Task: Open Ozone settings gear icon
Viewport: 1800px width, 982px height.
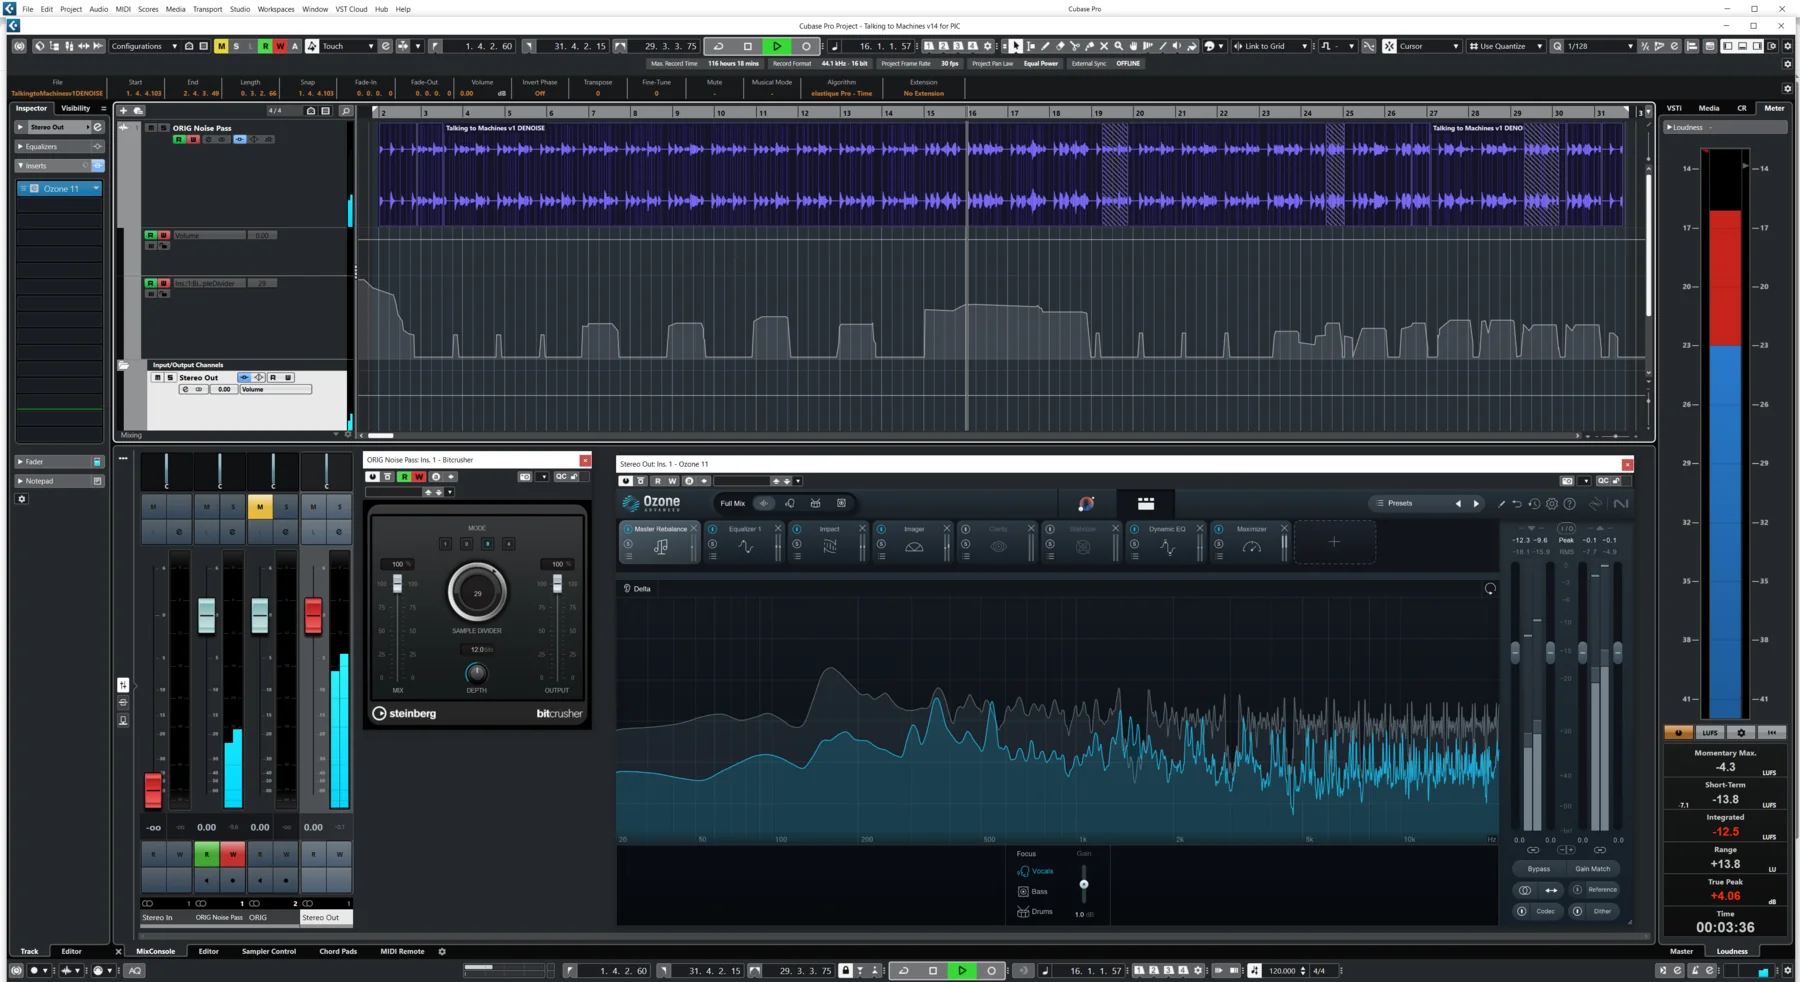Action: pyautogui.click(x=1552, y=504)
